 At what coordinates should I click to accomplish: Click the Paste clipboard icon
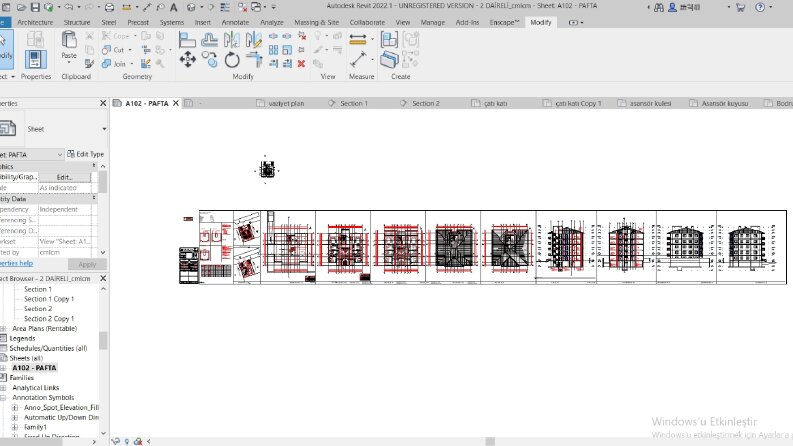click(69, 40)
